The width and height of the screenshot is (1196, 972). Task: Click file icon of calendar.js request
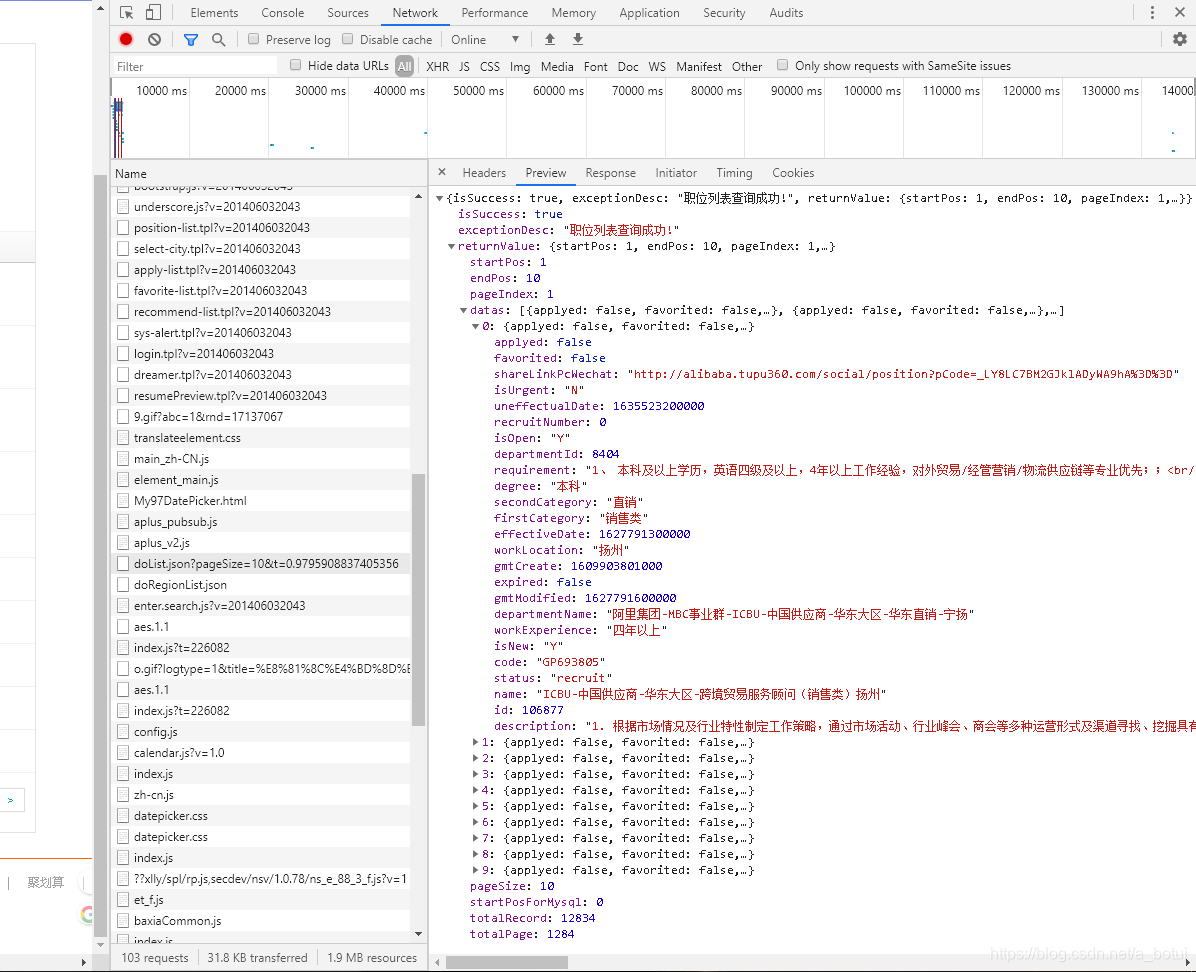pyautogui.click(x=122, y=752)
